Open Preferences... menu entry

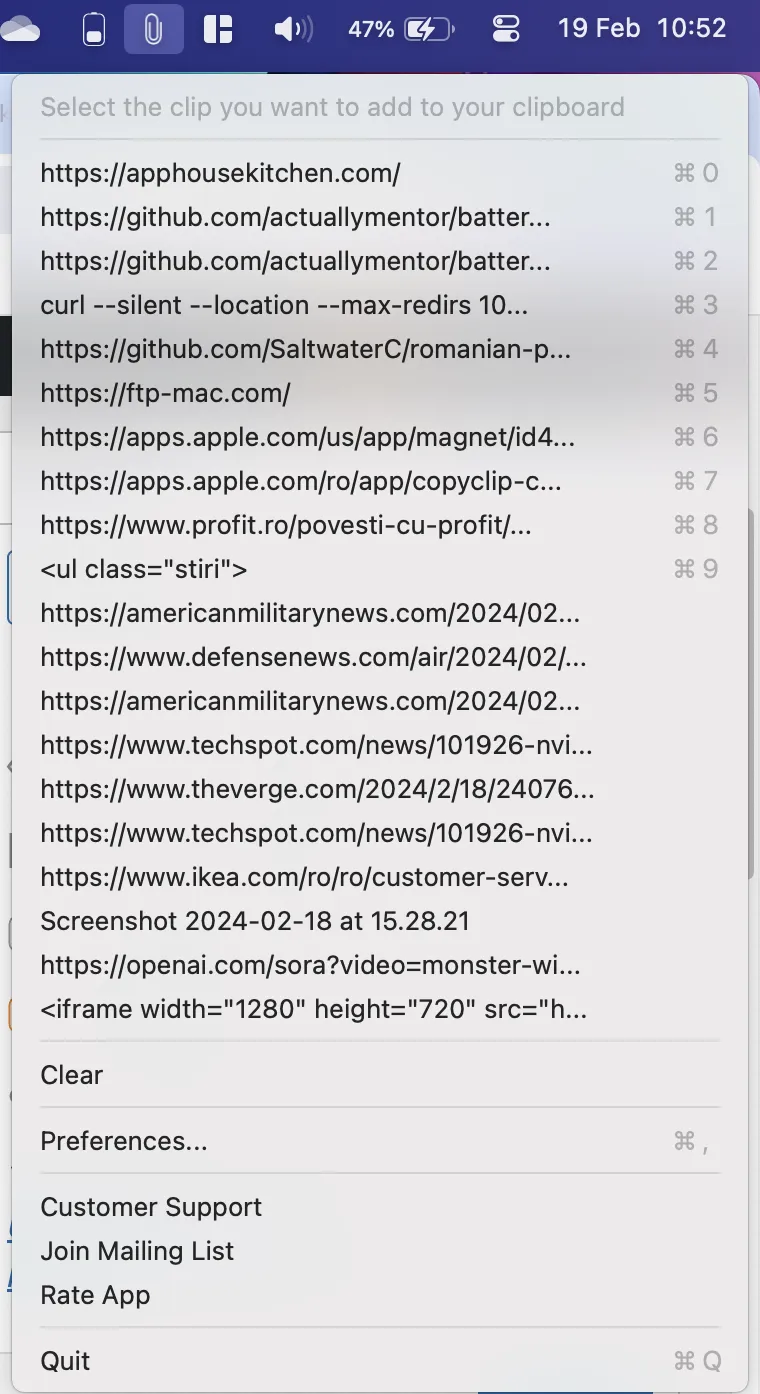click(x=380, y=1141)
